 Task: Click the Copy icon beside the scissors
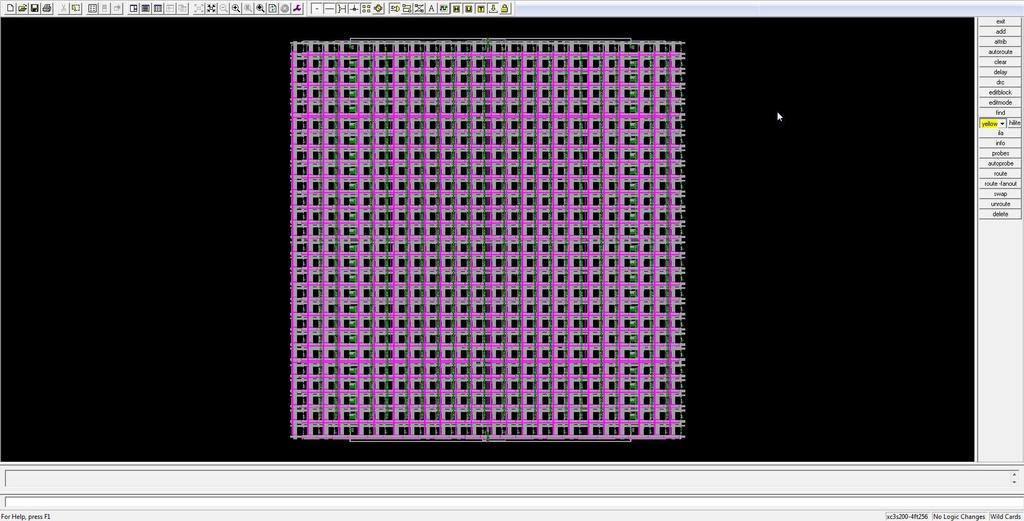click(x=76, y=8)
